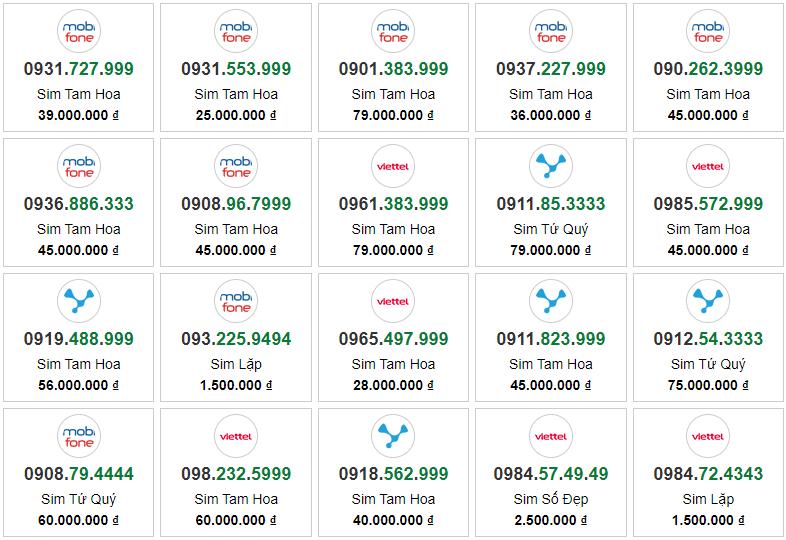Click Mobifone logo above 0931.727.999
Image resolution: width=786 pixels, height=540 pixels.
[x=79, y=31]
